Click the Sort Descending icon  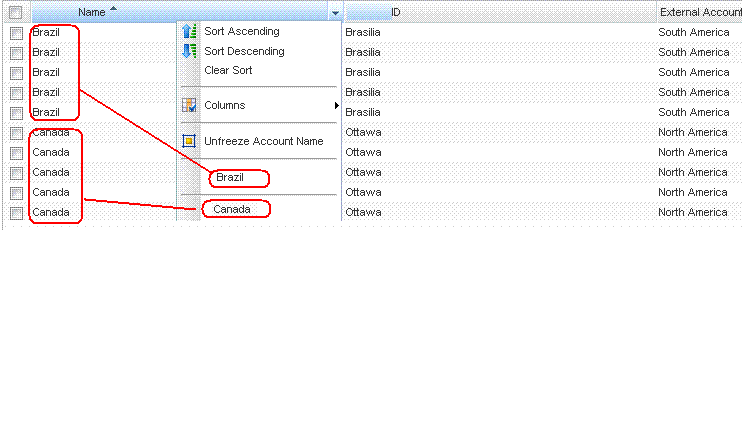point(189,51)
